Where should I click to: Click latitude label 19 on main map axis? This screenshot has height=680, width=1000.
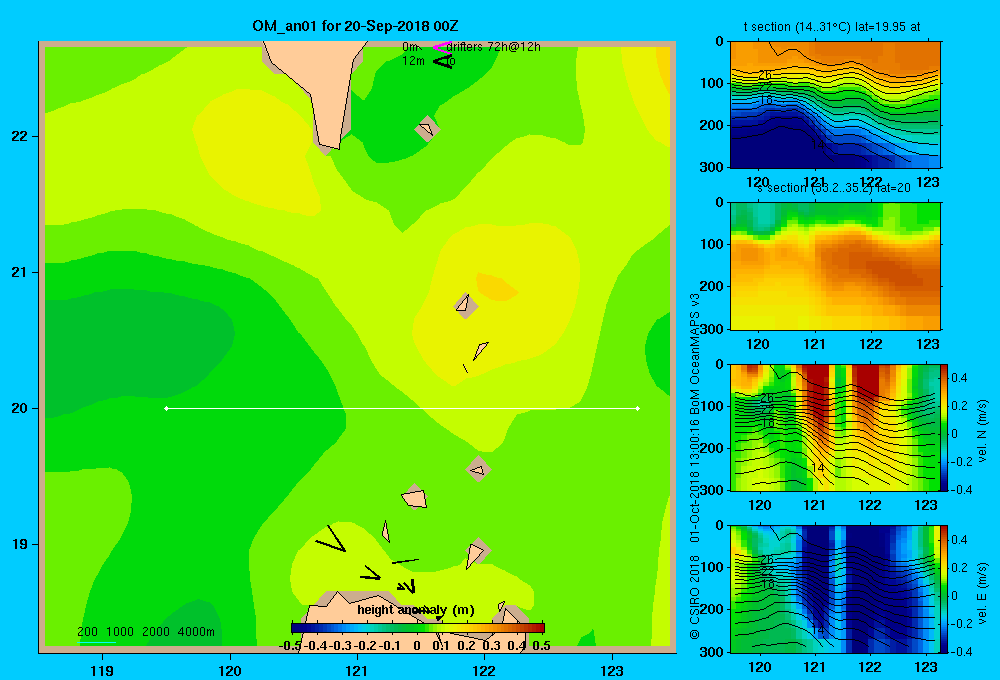coord(19,544)
